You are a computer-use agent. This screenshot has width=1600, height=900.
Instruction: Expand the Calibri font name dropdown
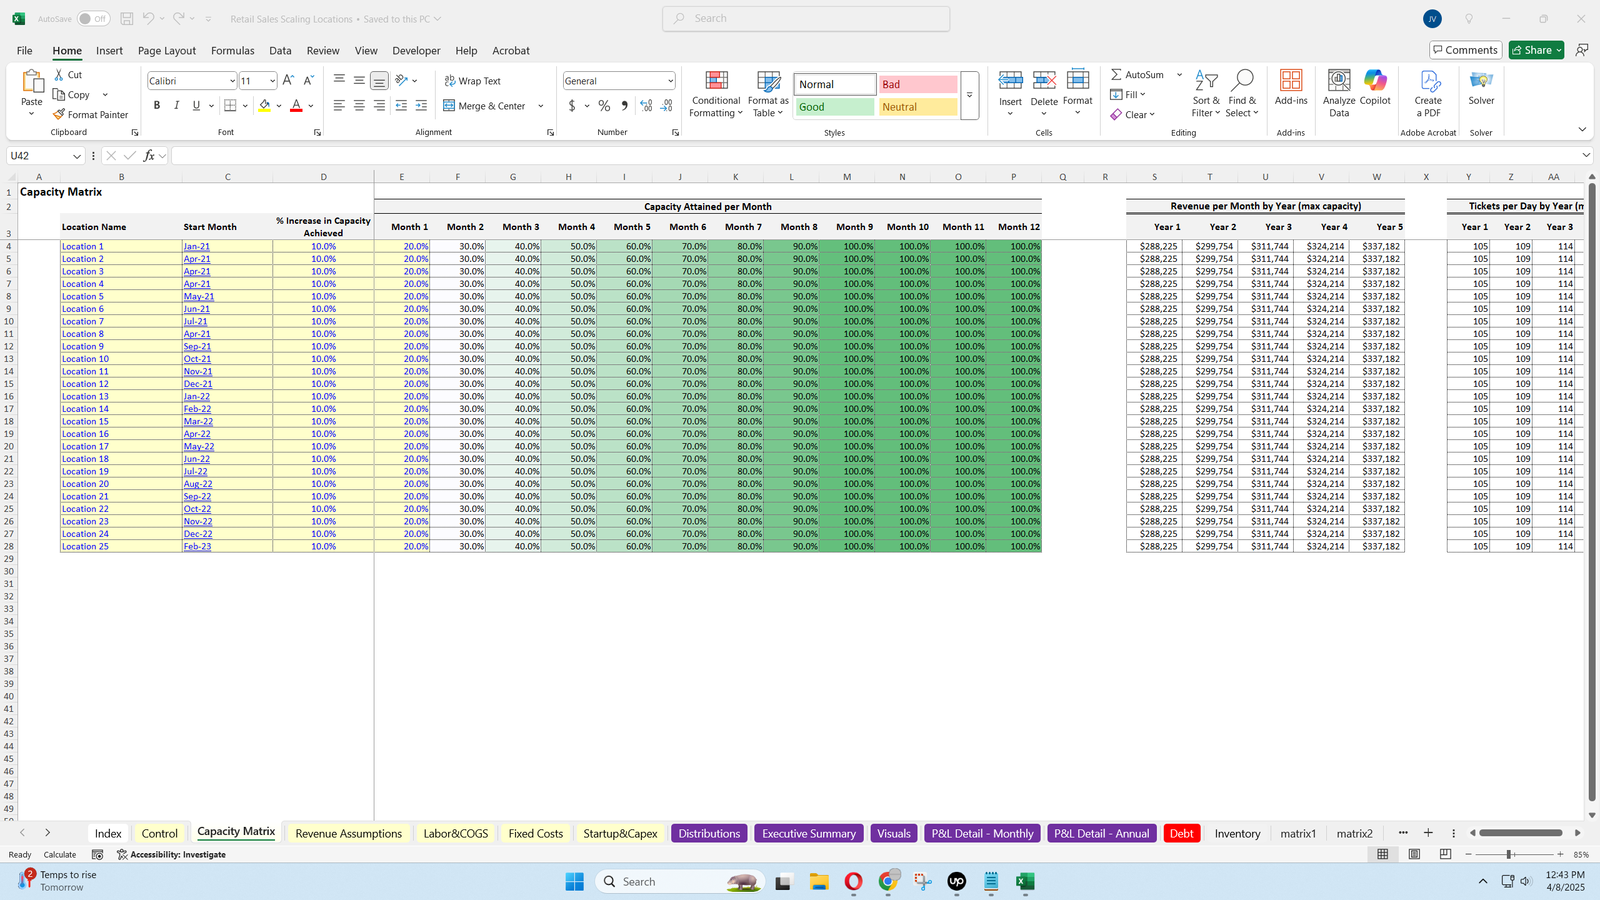232,81
